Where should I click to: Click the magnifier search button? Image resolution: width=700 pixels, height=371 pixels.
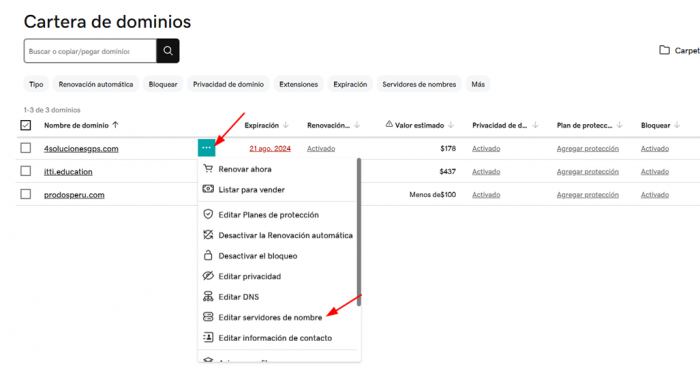coord(168,50)
